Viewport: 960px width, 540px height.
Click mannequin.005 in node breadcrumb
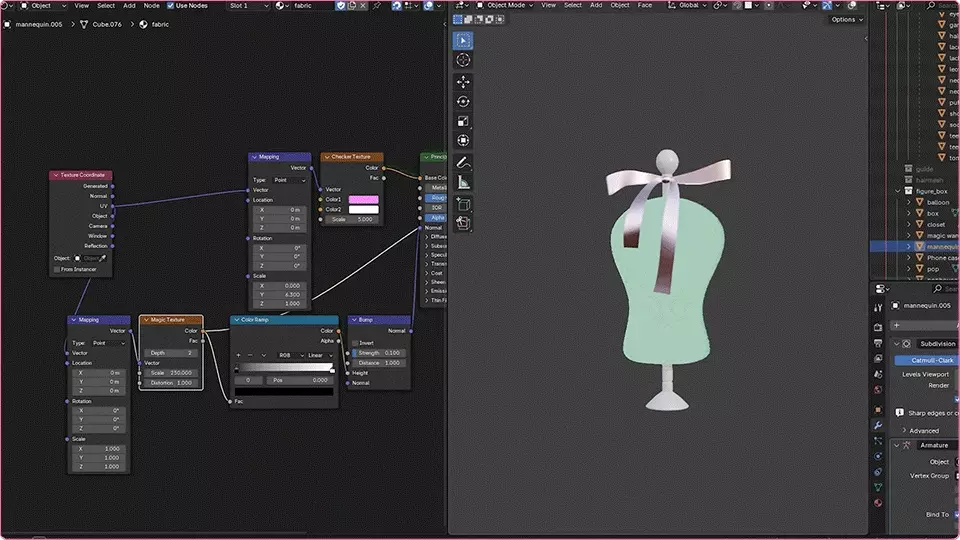pos(39,24)
